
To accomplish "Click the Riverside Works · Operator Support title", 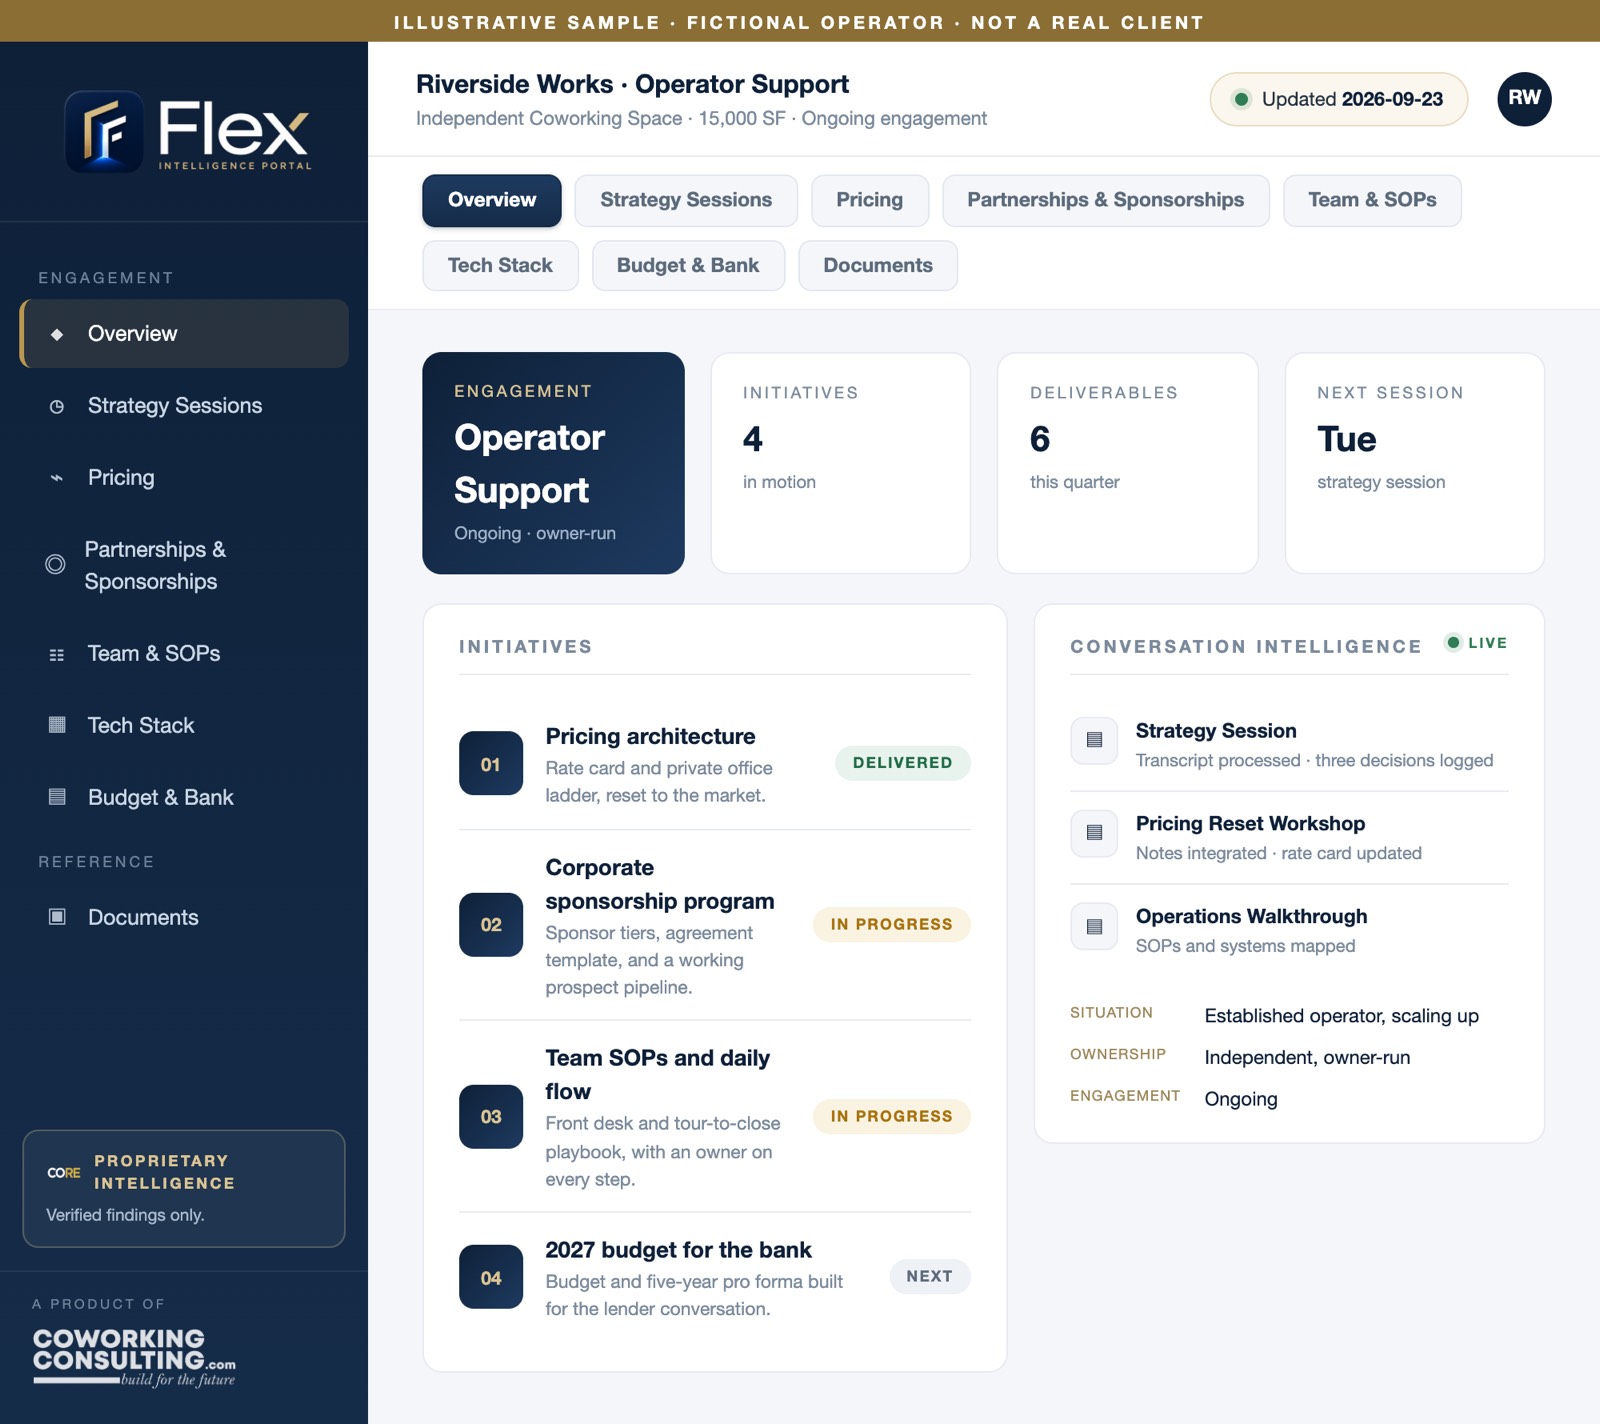I will [x=632, y=84].
